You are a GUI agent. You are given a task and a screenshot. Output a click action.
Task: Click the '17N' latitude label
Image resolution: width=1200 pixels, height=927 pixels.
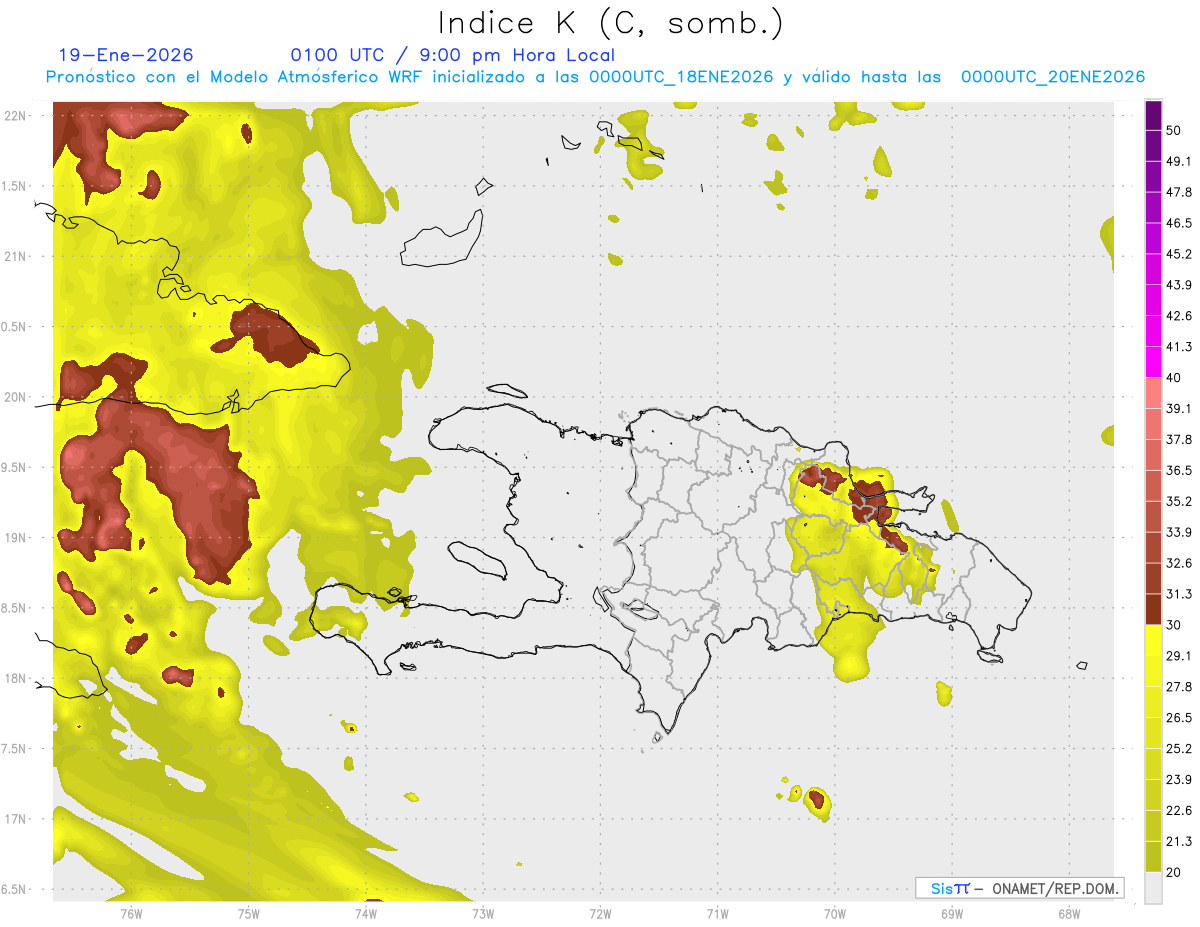17,820
